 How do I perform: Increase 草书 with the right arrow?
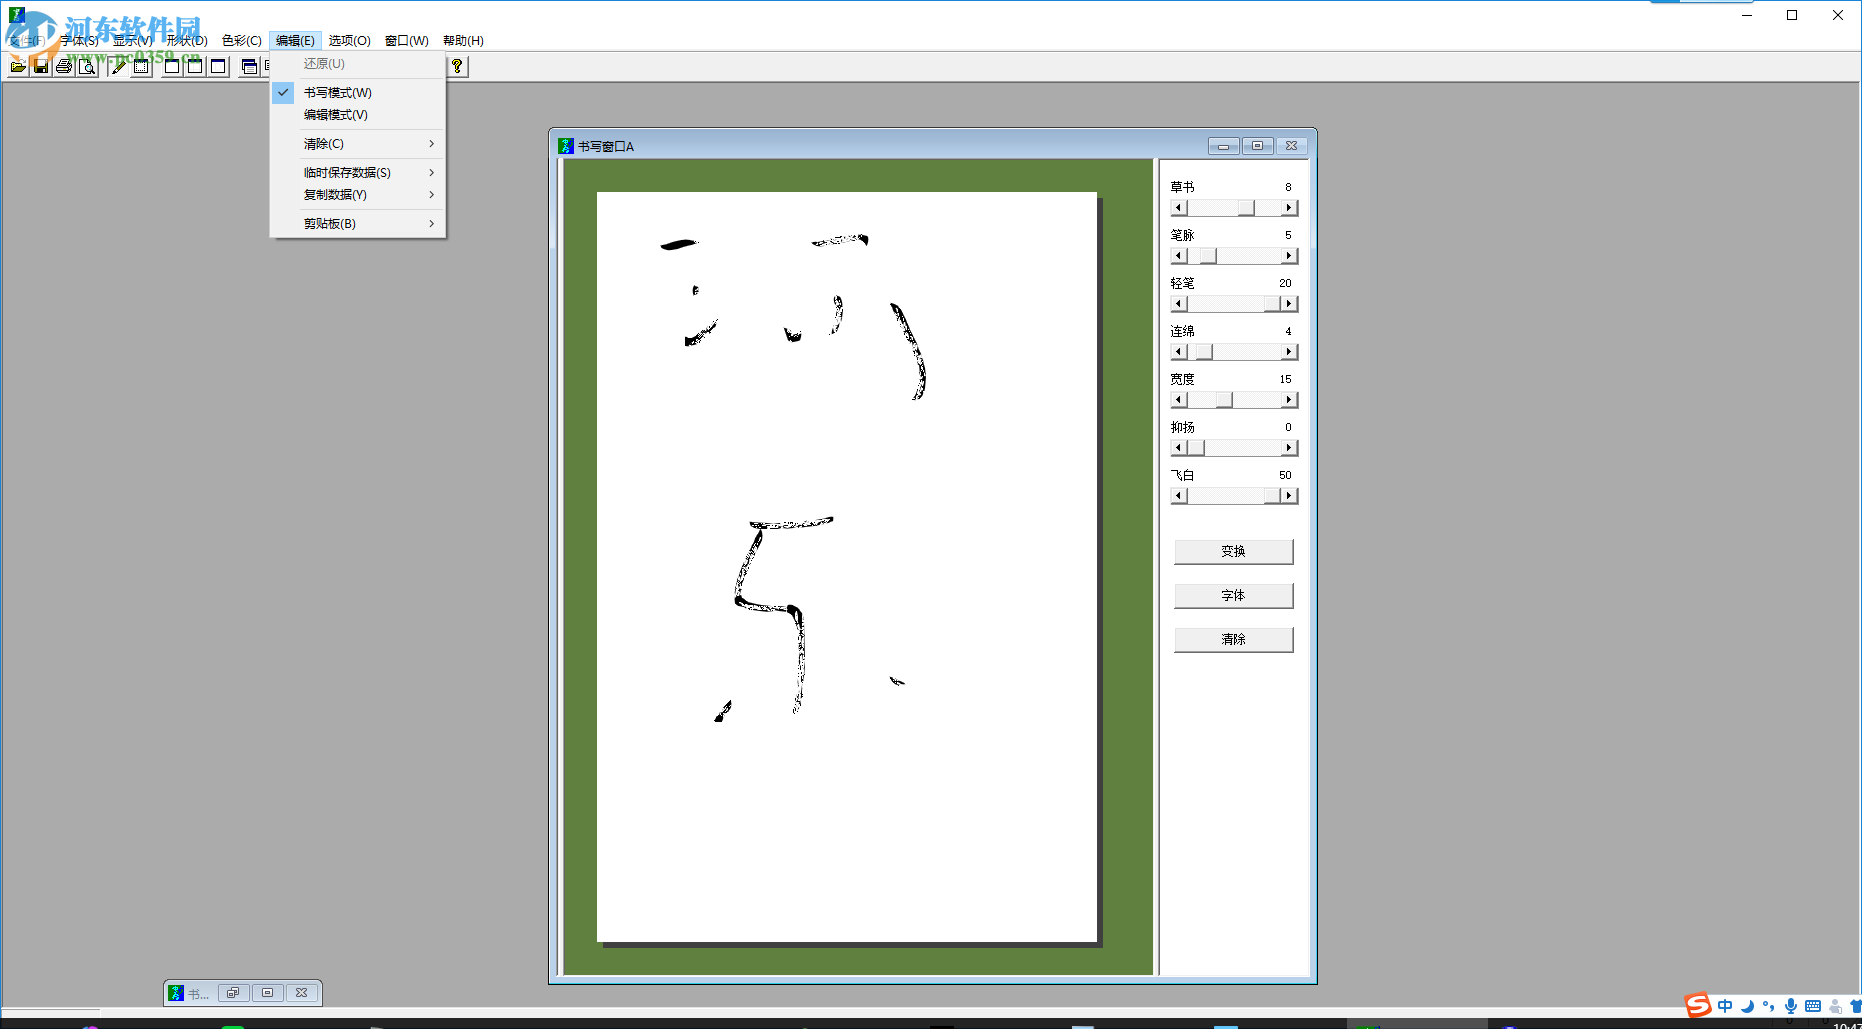[x=1289, y=208]
